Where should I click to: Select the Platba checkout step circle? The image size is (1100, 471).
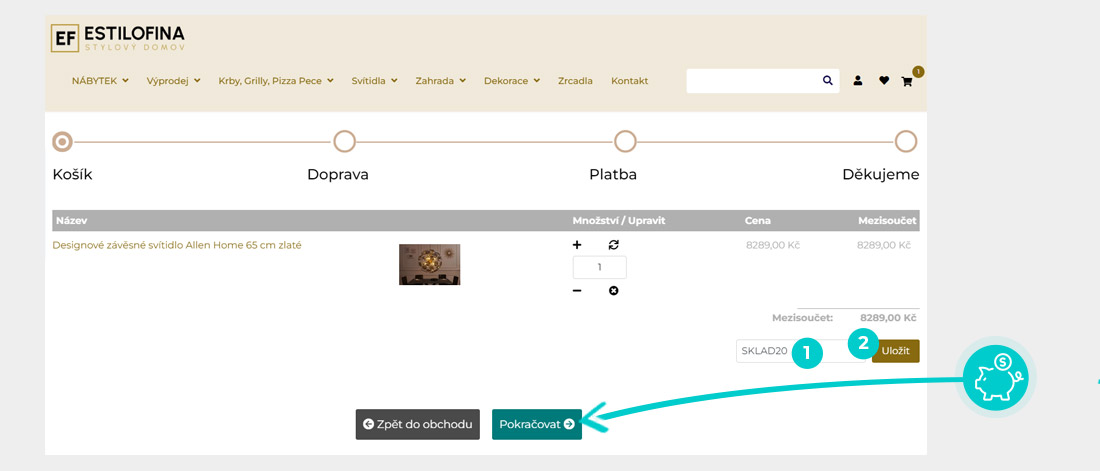pyautogui.click(x=625, y=142)
